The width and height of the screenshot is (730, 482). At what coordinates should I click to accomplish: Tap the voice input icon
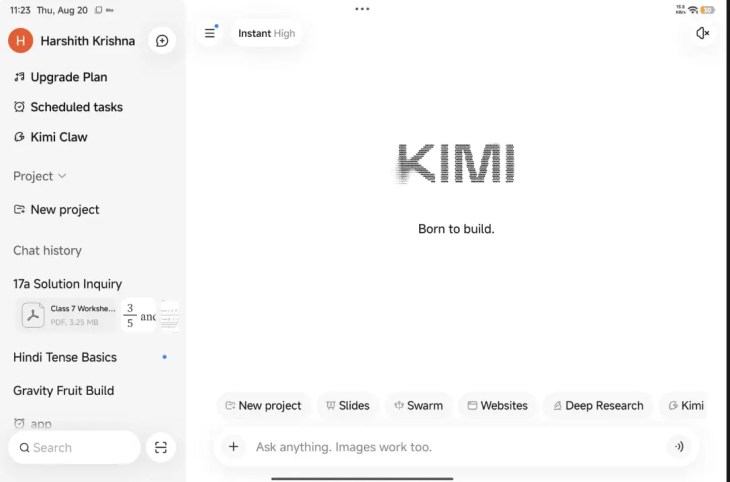coord(679,447)
